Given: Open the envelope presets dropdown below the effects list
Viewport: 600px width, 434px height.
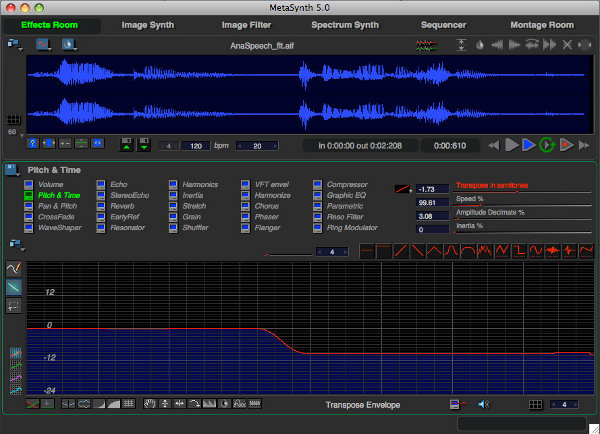Looking at the screenshot, I should pos(17,245).
